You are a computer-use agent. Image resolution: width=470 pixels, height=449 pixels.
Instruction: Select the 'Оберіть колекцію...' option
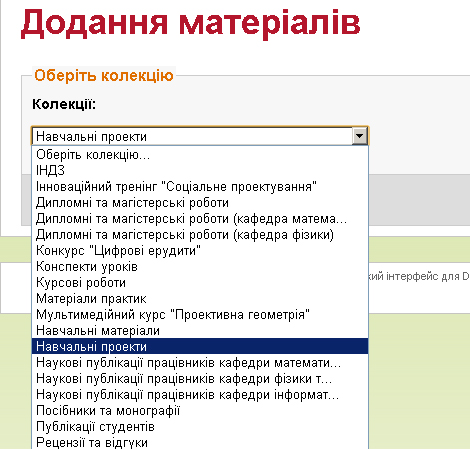point(200,155)
